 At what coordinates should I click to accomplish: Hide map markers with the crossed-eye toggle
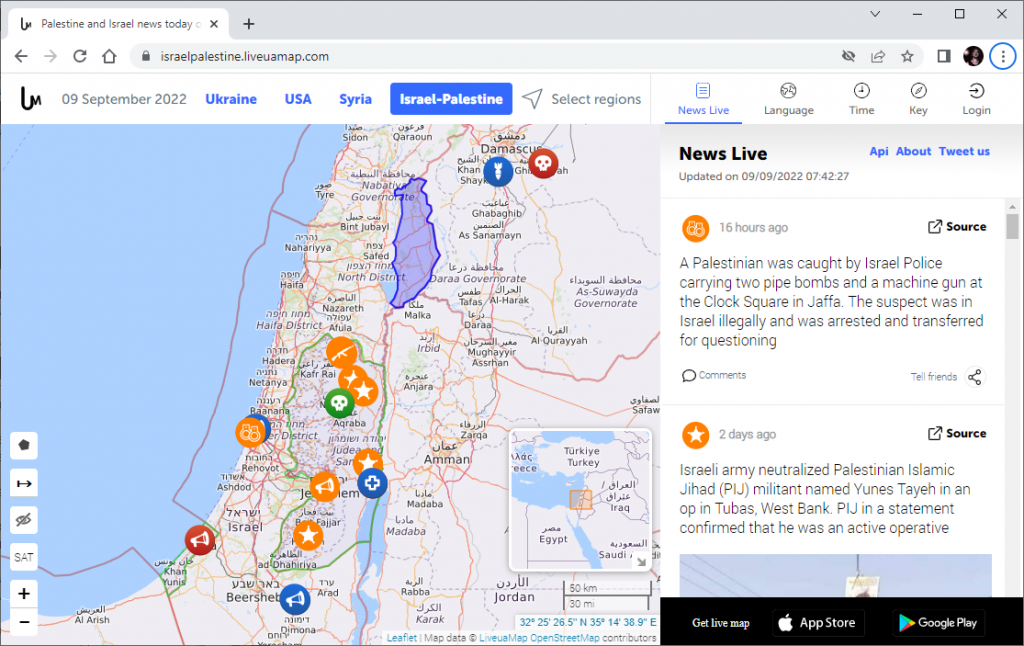23,519
